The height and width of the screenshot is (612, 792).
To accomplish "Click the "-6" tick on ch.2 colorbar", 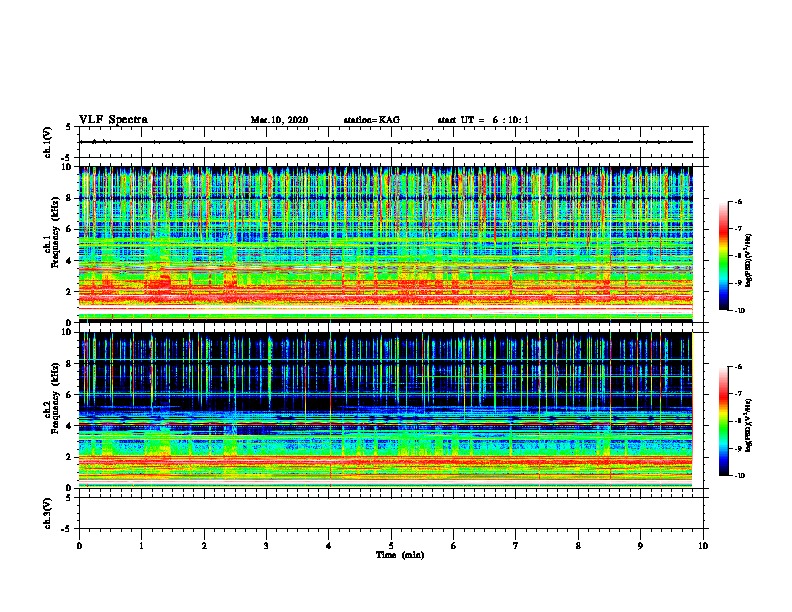I will point(738,367).
